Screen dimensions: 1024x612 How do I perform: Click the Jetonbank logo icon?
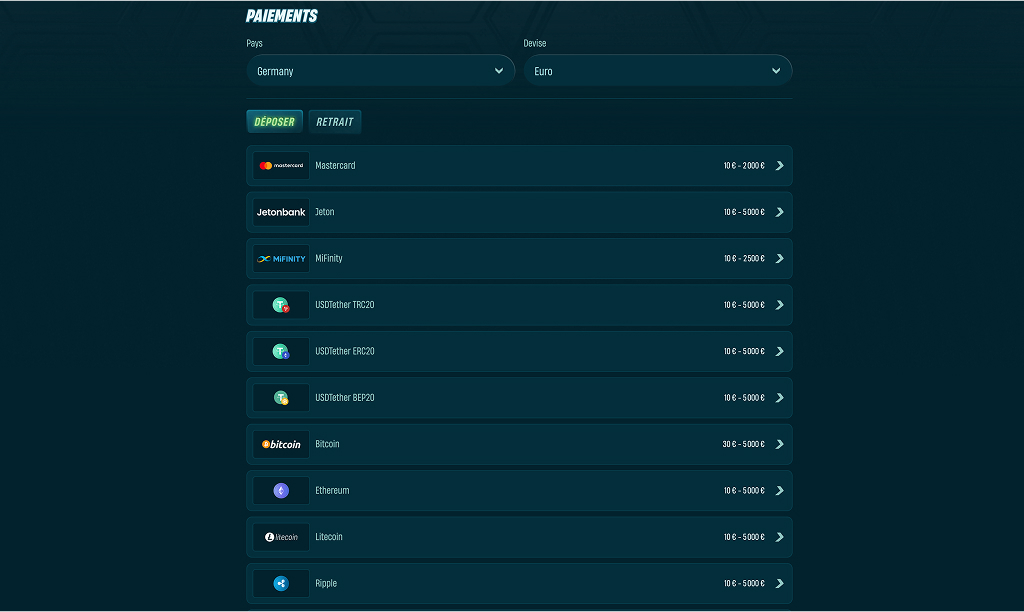[281, 212]
